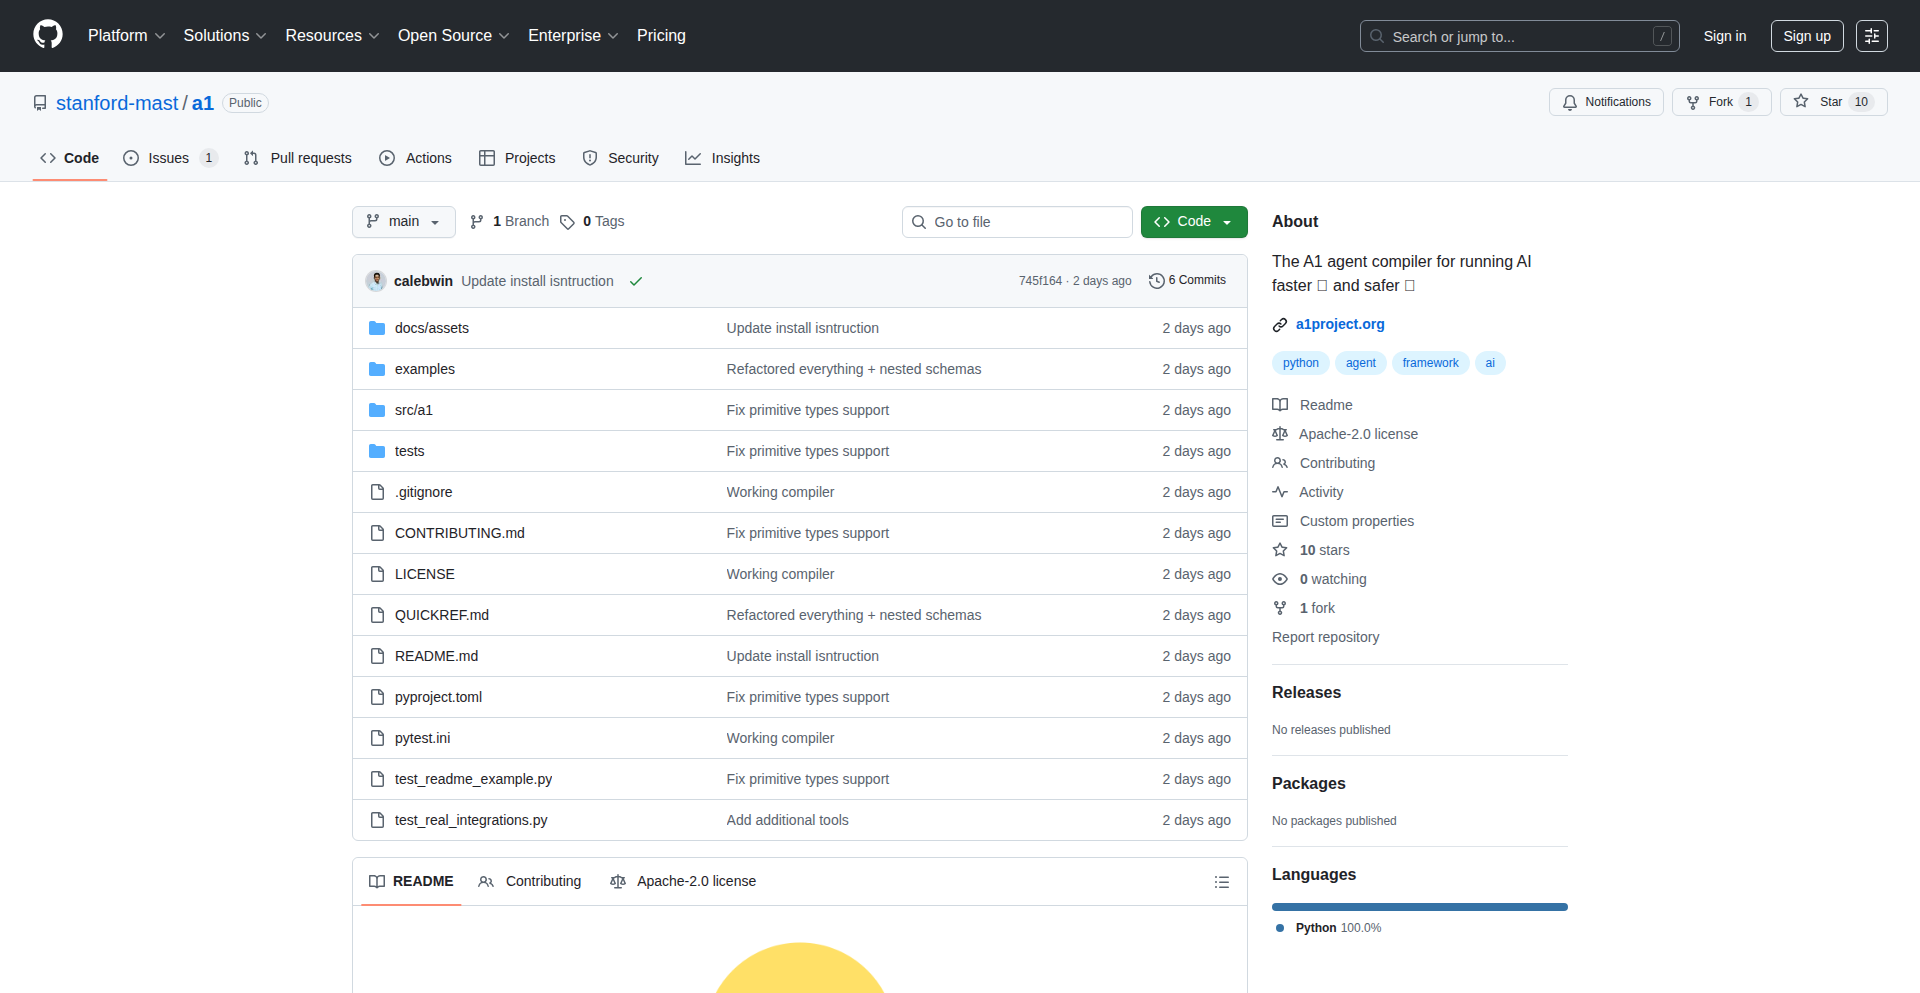Image resolution: width=1920 pixels, height=993 pixels.
Task: Open the examples folder
Action: 424,369
